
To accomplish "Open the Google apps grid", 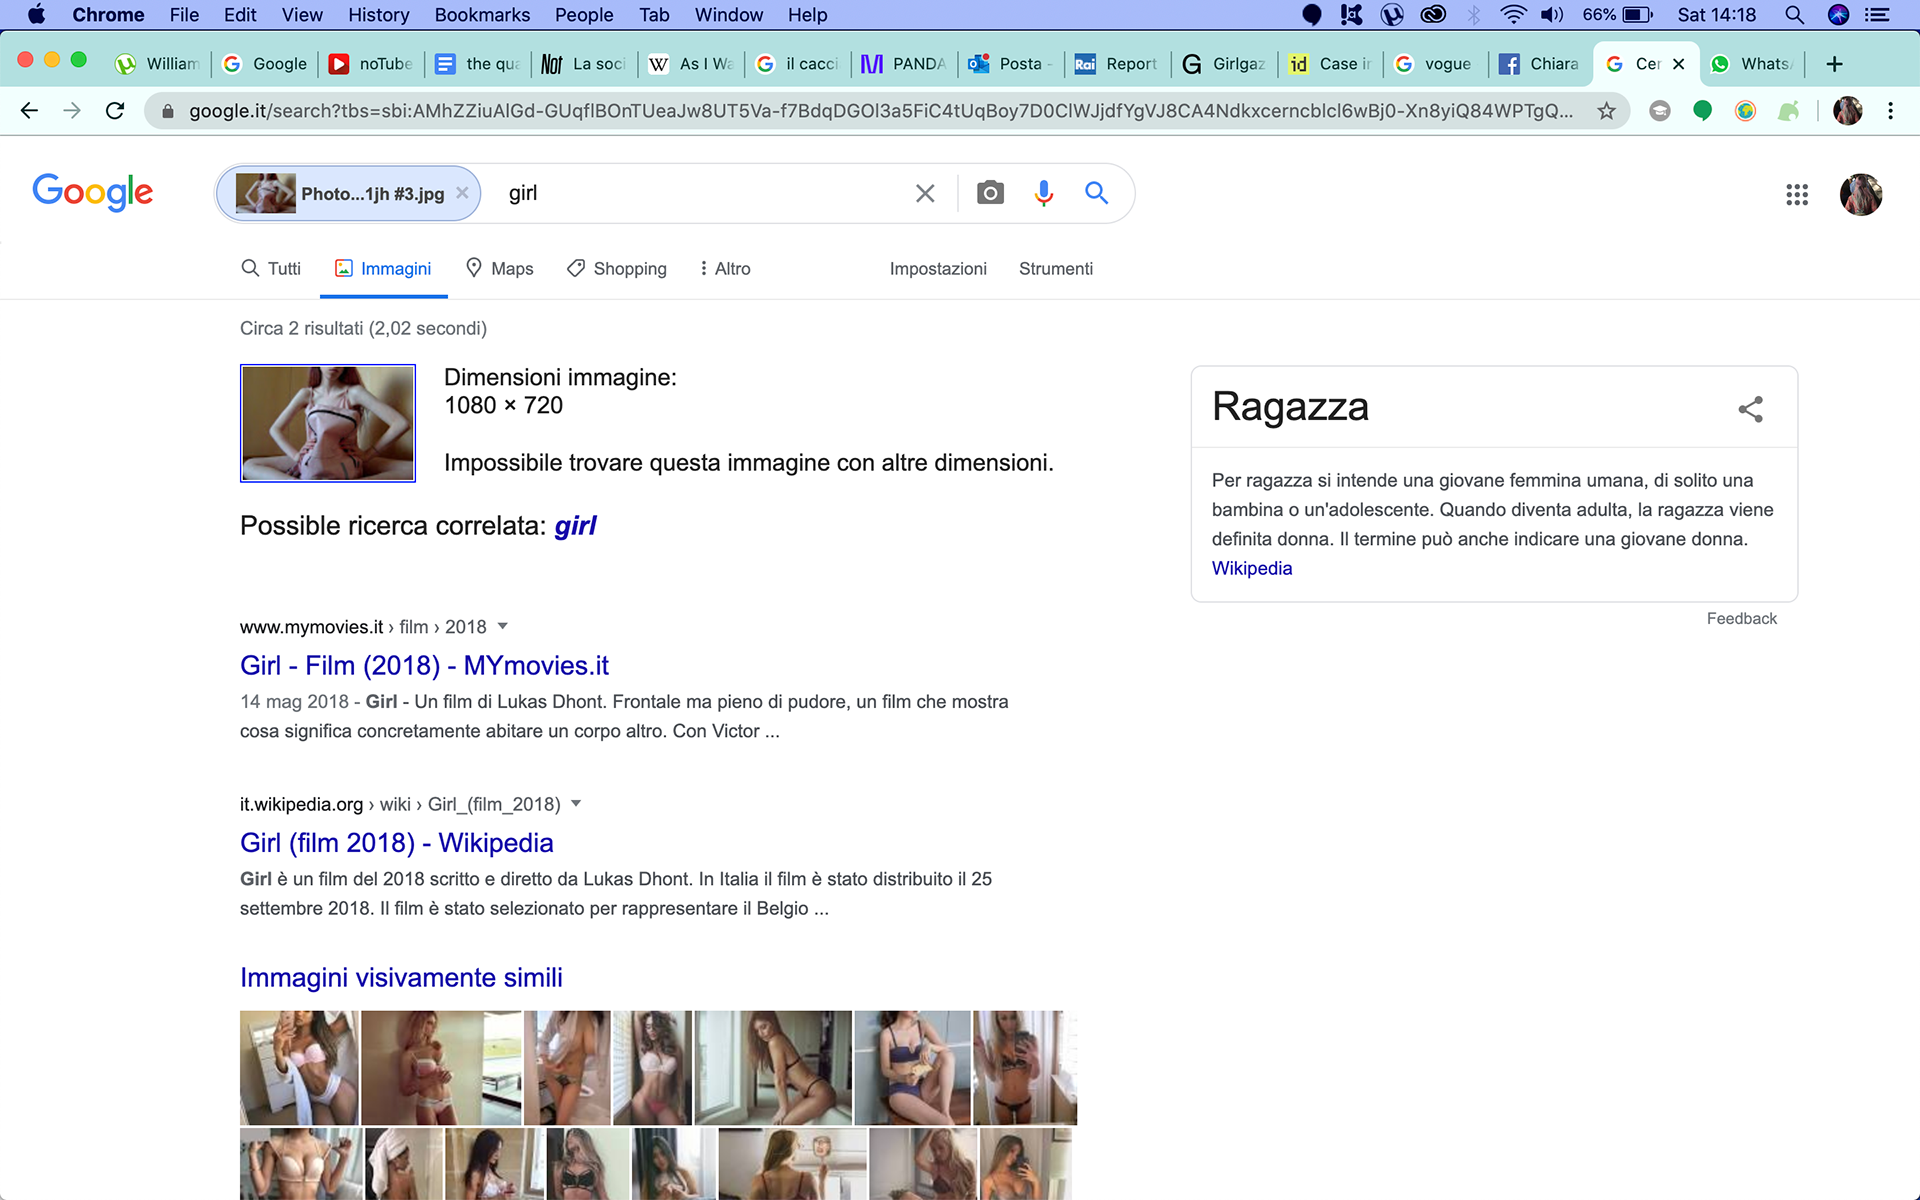I will pyautogui.click(x=1797, y=194).
